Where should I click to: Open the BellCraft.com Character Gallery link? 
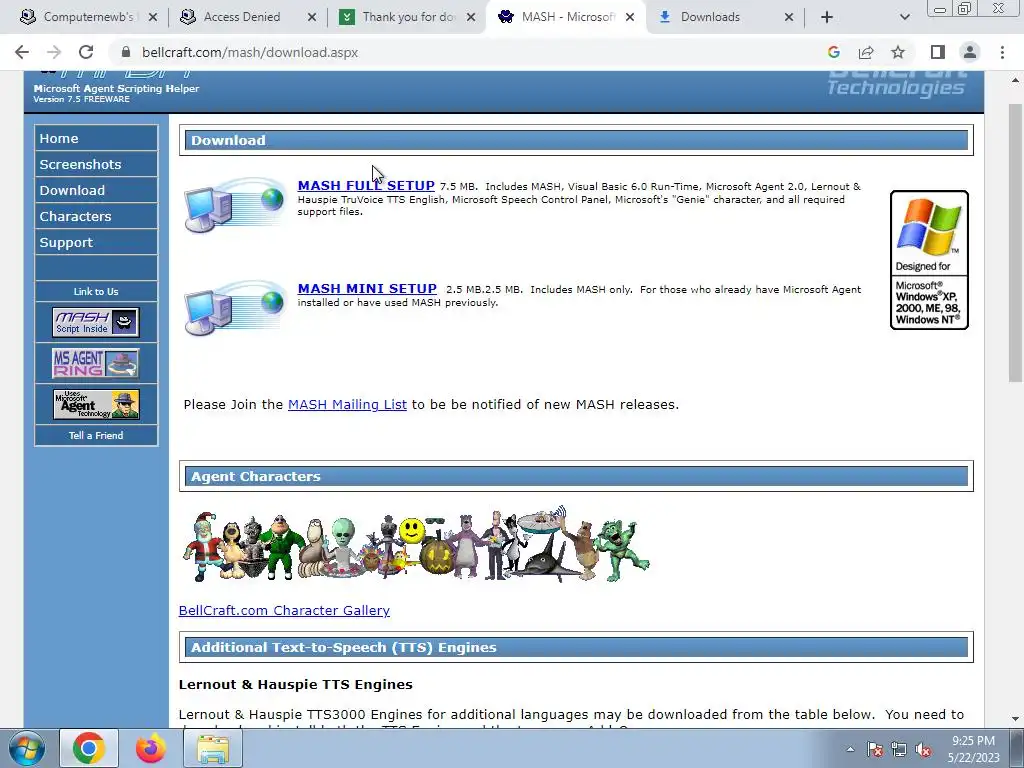coord(284,610)
